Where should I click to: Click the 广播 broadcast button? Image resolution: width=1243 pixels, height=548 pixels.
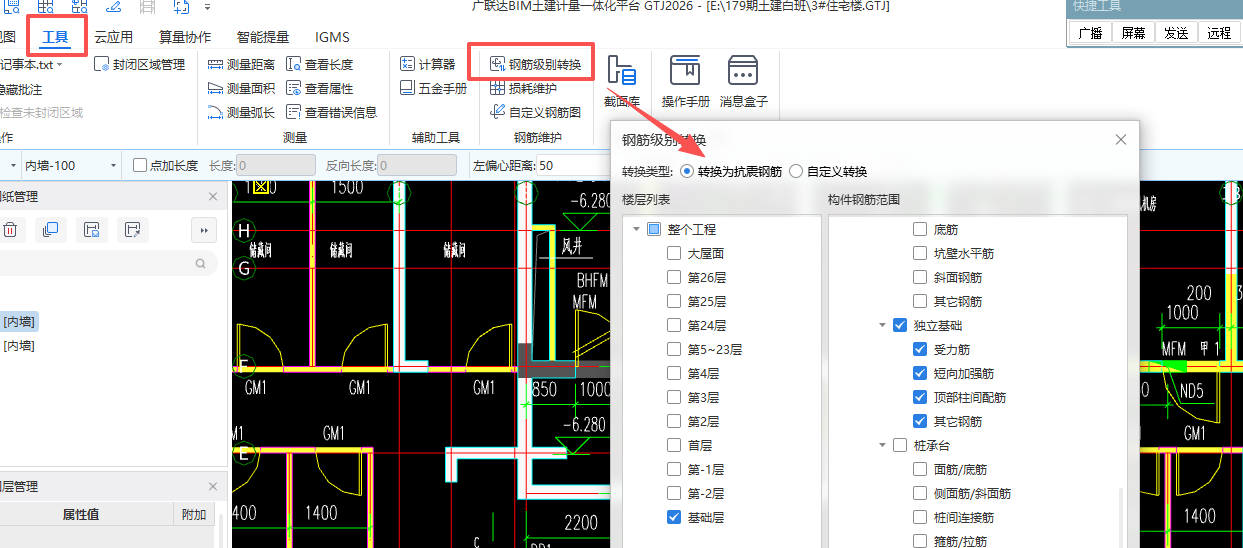(x=1090, y=32)
